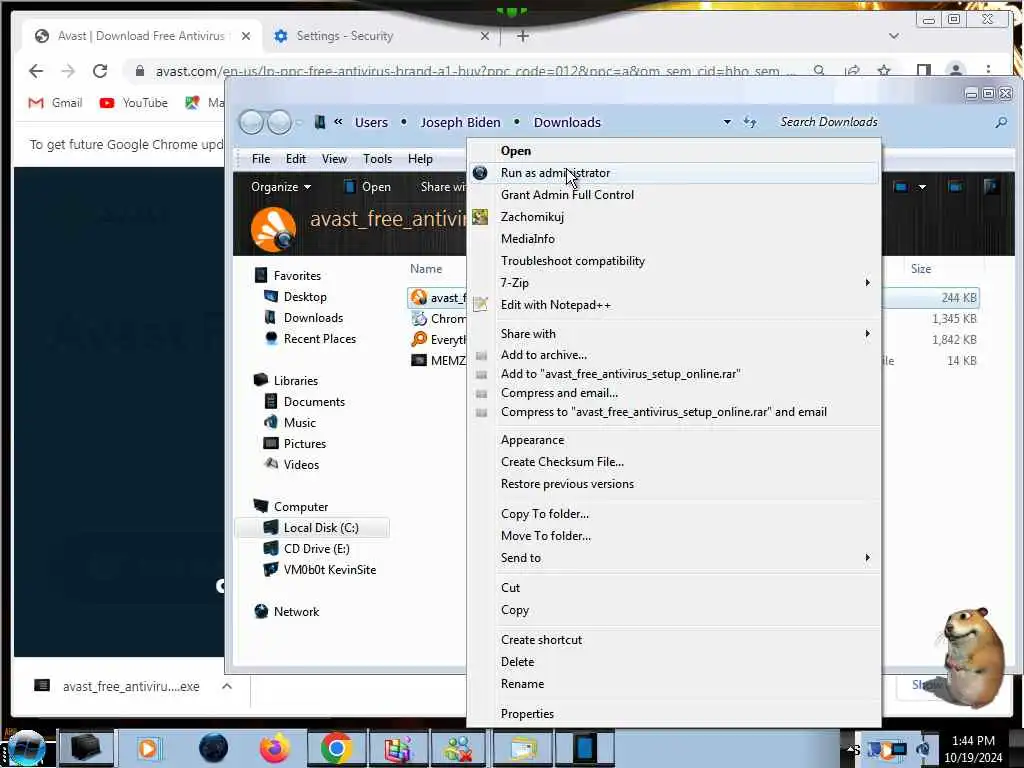Choose Add to archive...
Screen dimensions: 1024x768
[673, 355]
